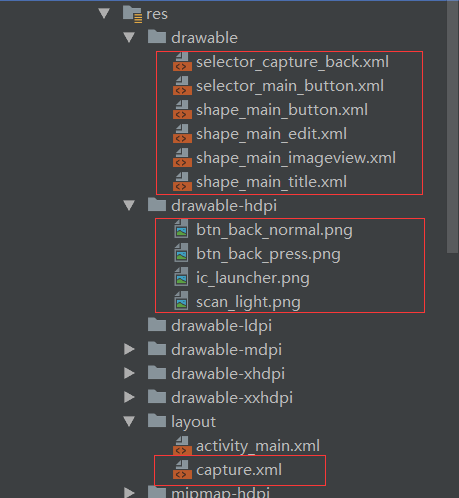Collapse the res folder arrow
Screen dimensions: 459x498
(x=104, y=14)
